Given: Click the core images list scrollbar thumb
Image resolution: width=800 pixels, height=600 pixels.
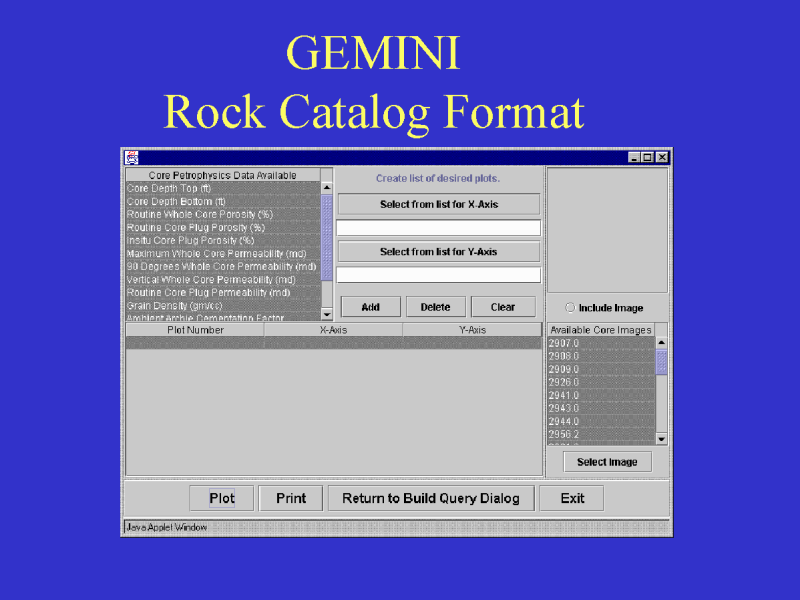Looking at the screenshot, I should coord(662,362).
